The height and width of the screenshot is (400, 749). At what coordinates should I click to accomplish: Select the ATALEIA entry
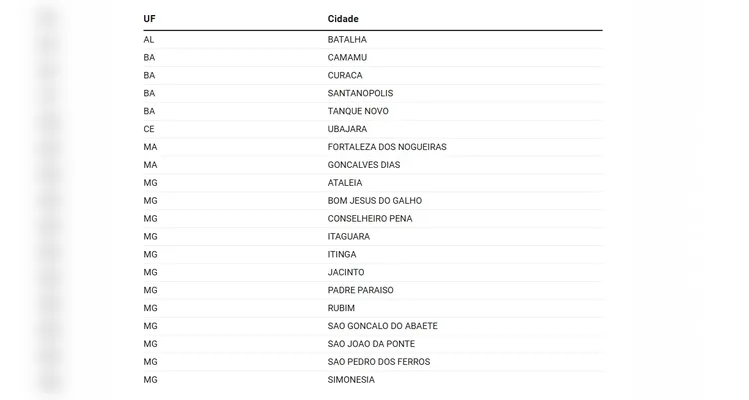(x=345, y=183)
